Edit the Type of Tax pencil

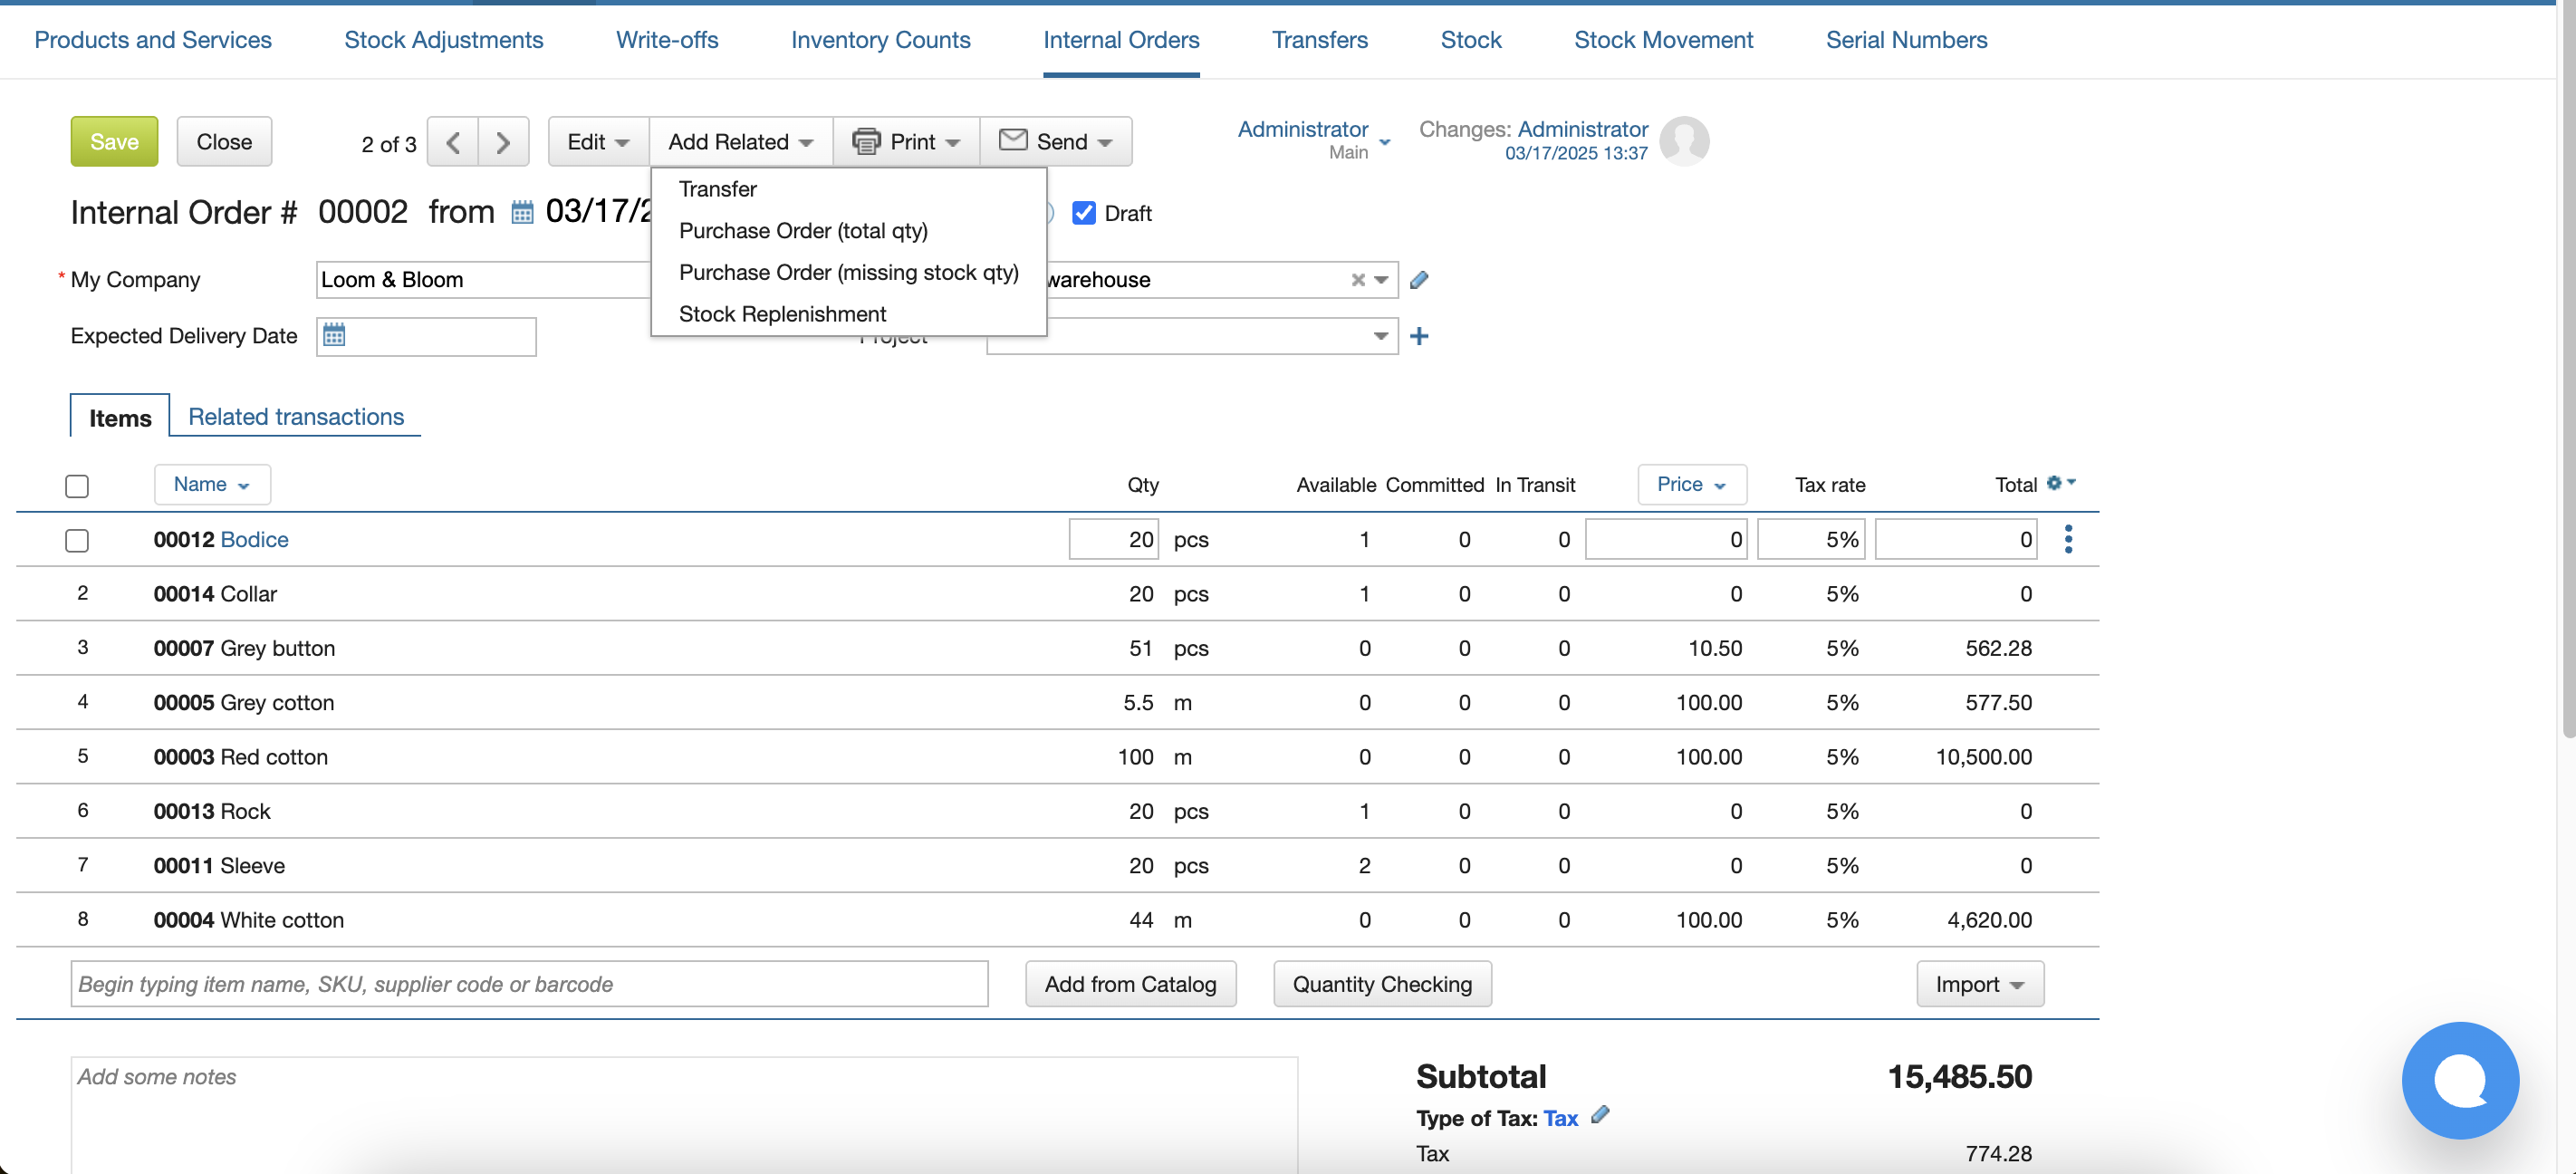click(1600, 1115)
